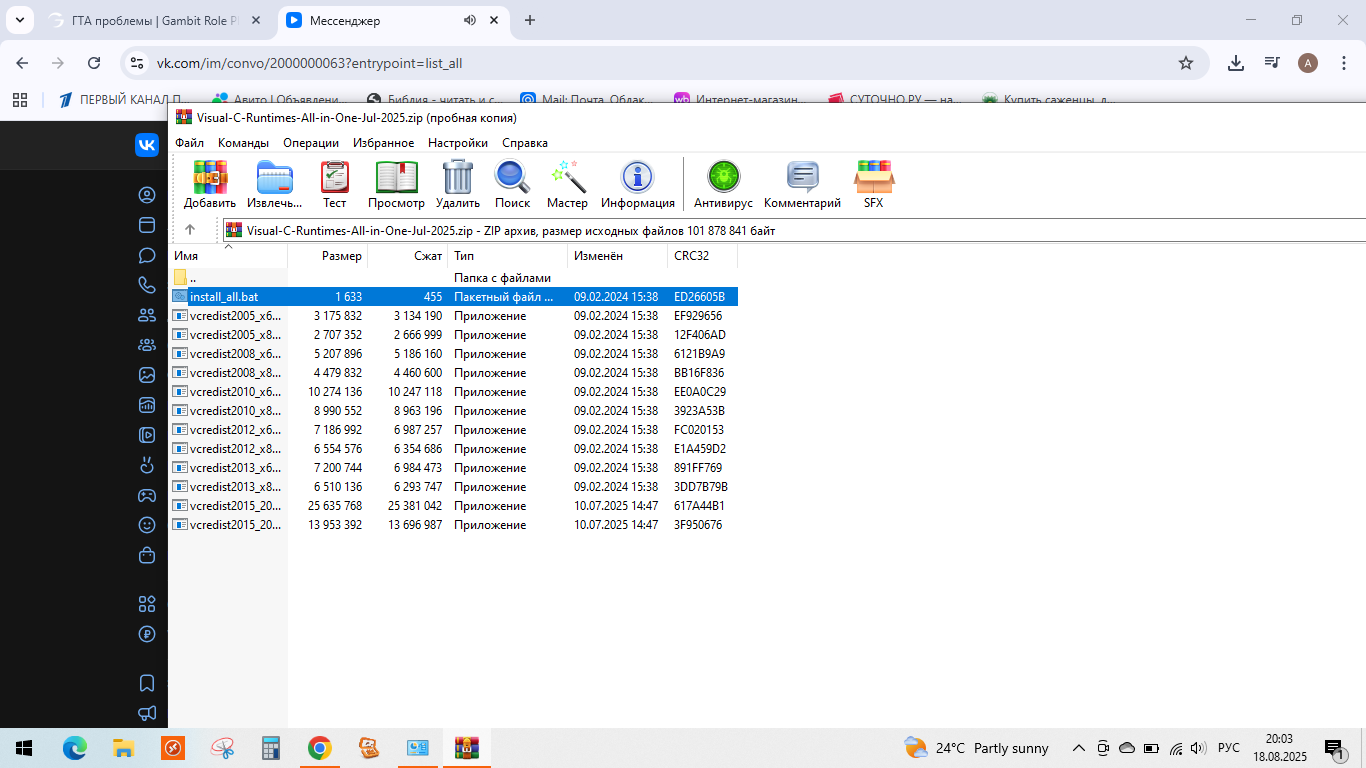Open the Файл menu

[189, 143]
